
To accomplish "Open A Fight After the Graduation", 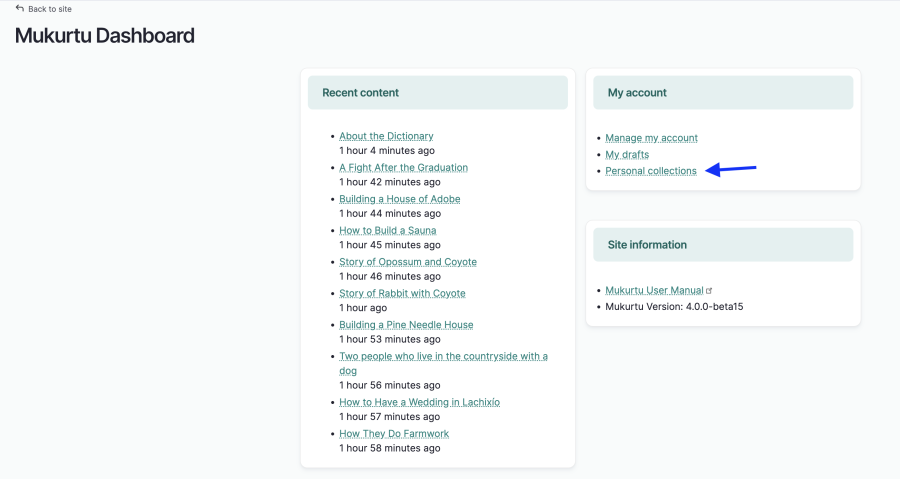I will point(403,168).
